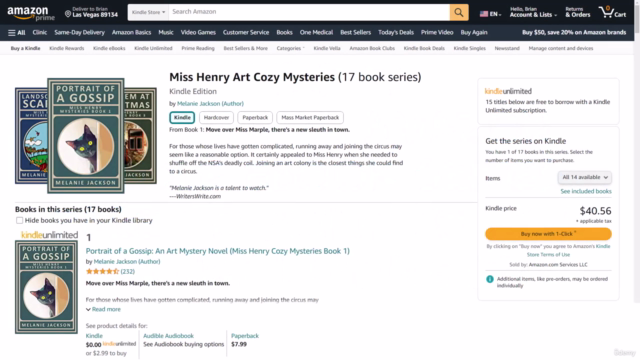This screenshot has height=360, width=640.
Task: Click the orange search magnifier button
Action: tap(459, 12)
